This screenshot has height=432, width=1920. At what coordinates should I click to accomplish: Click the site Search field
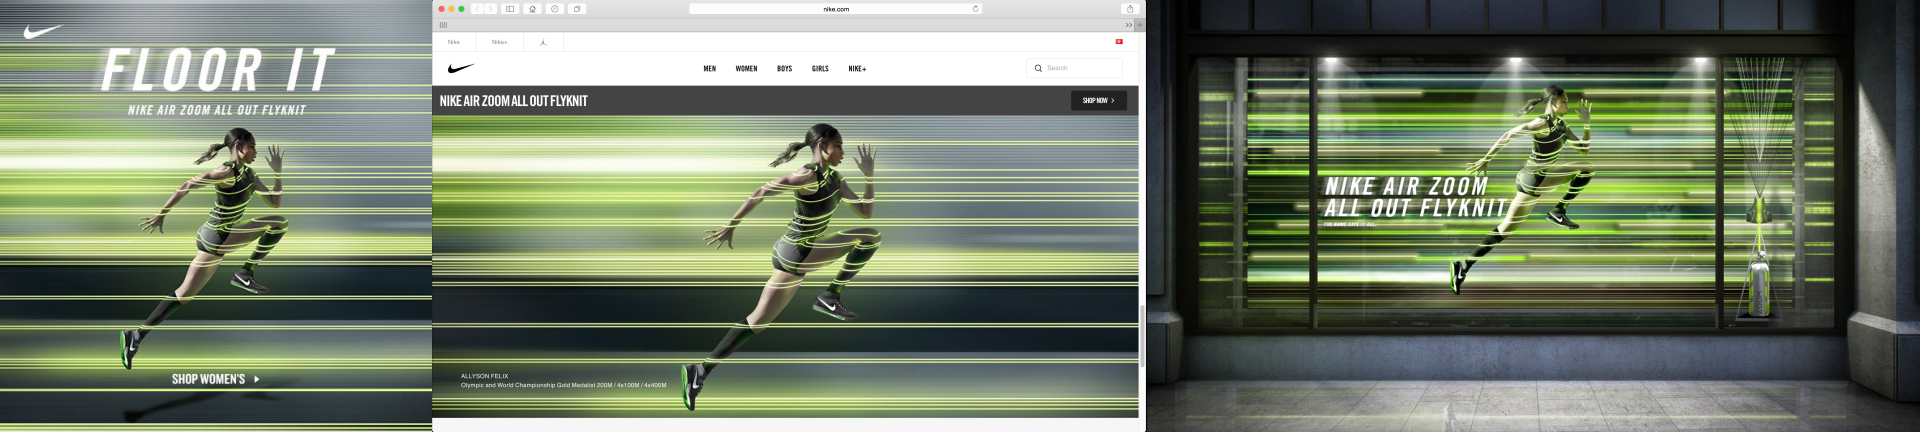(1074, 68)
